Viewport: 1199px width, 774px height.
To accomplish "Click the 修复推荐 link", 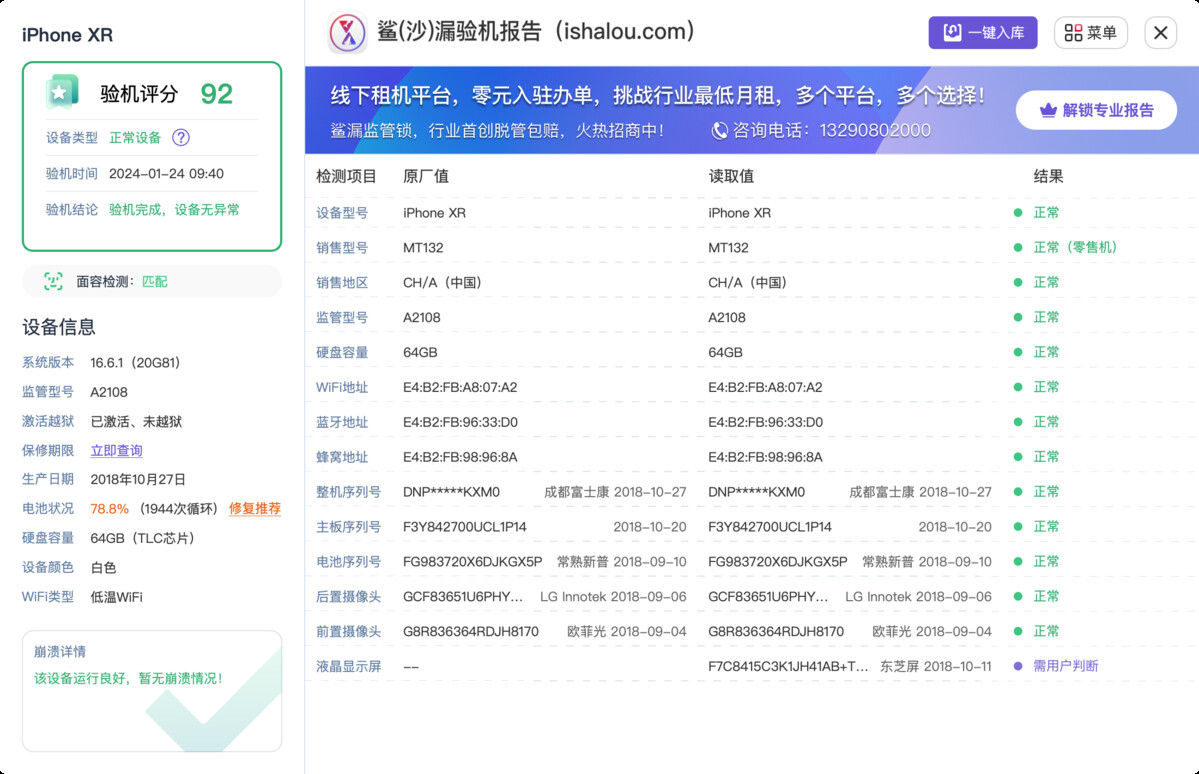I will click(255, 509).
